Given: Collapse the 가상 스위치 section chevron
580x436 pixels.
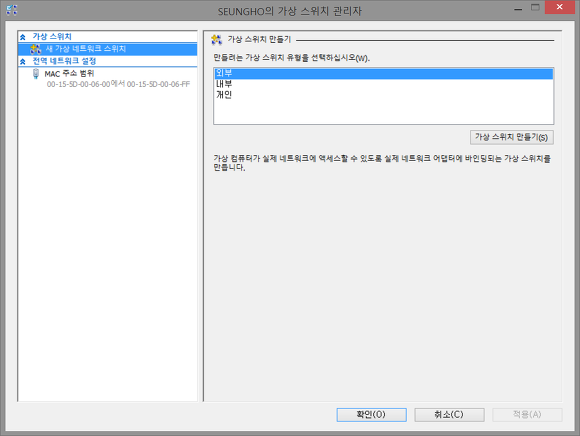Looking at the screenshot, I should pos(23,37).
